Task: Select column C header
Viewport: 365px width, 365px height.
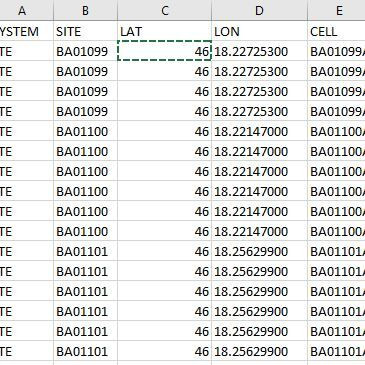Action: tap(164, 10)
